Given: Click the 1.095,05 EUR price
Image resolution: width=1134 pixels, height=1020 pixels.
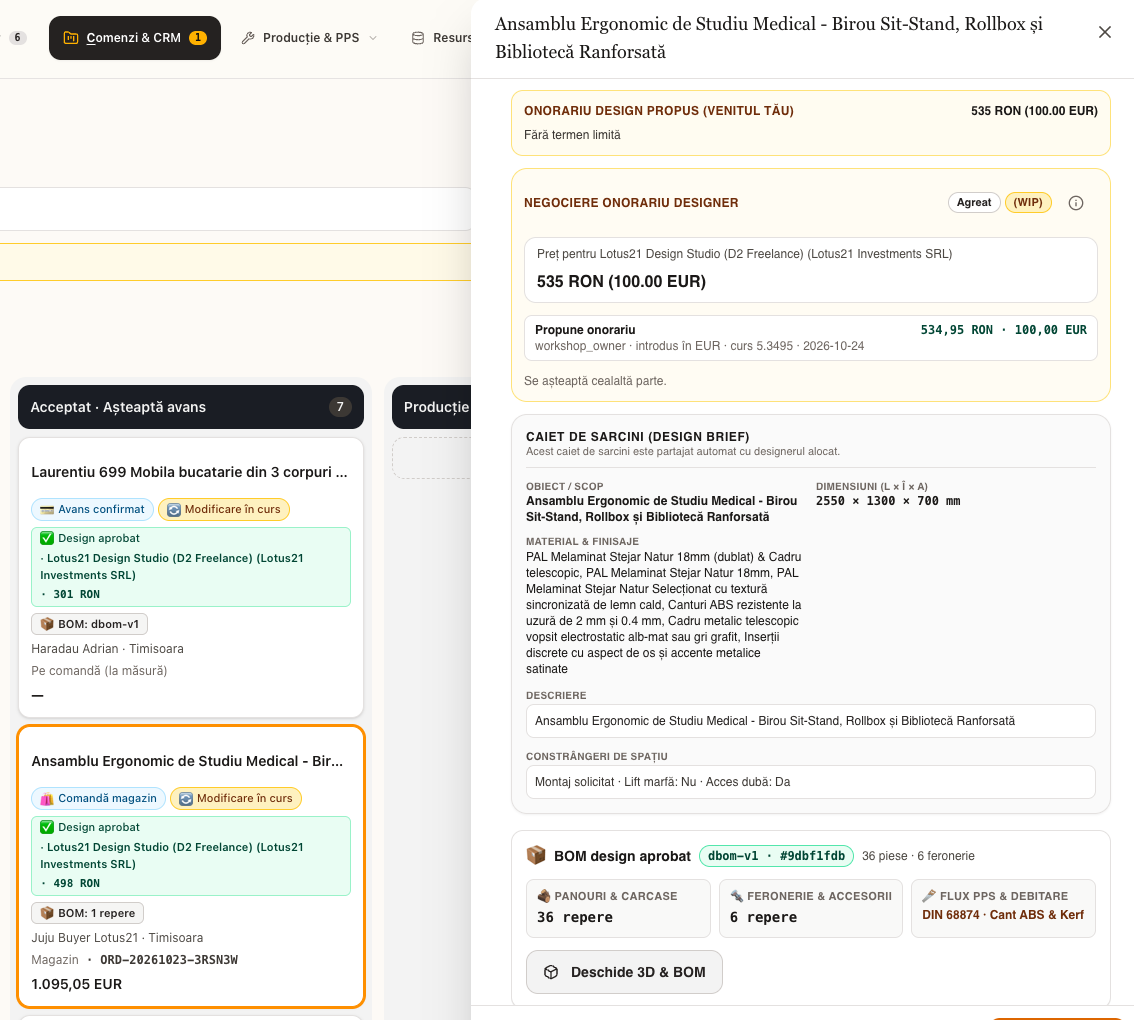Looking at the screenshot, I should pos(77,985).
